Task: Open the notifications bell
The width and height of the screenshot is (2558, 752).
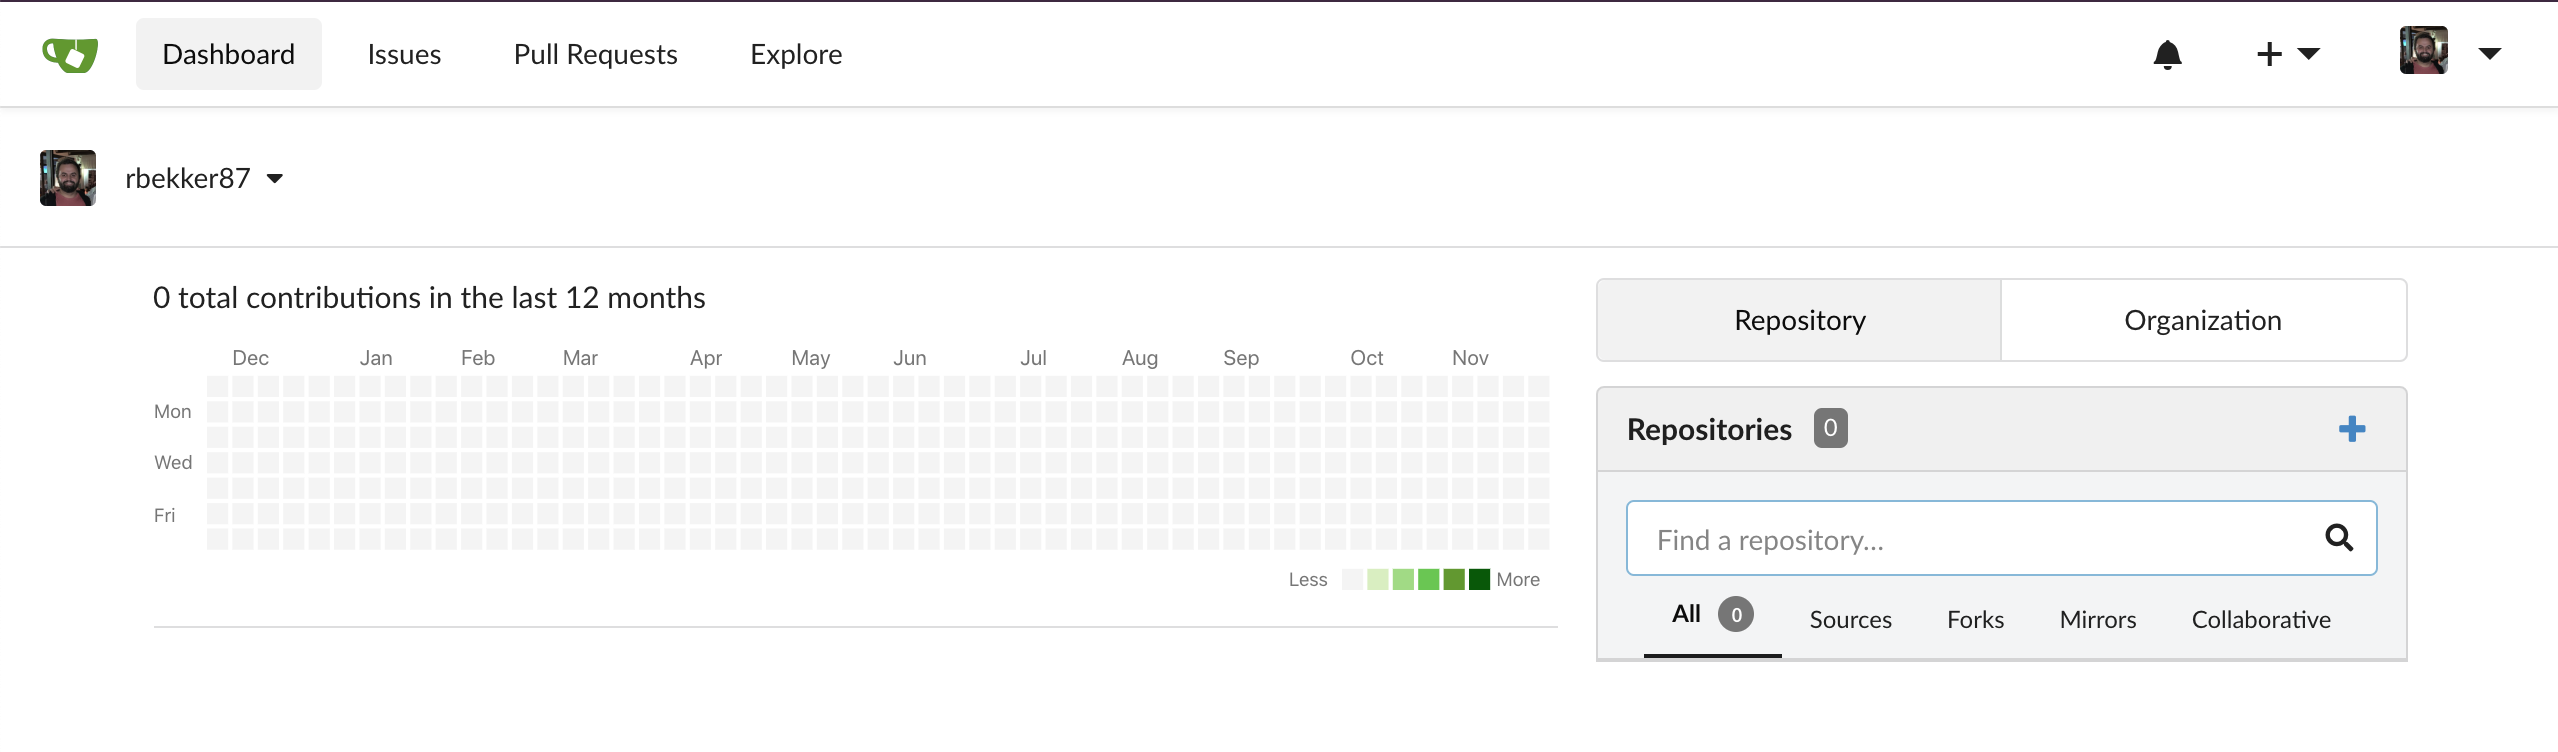Action: [2167, 54]
